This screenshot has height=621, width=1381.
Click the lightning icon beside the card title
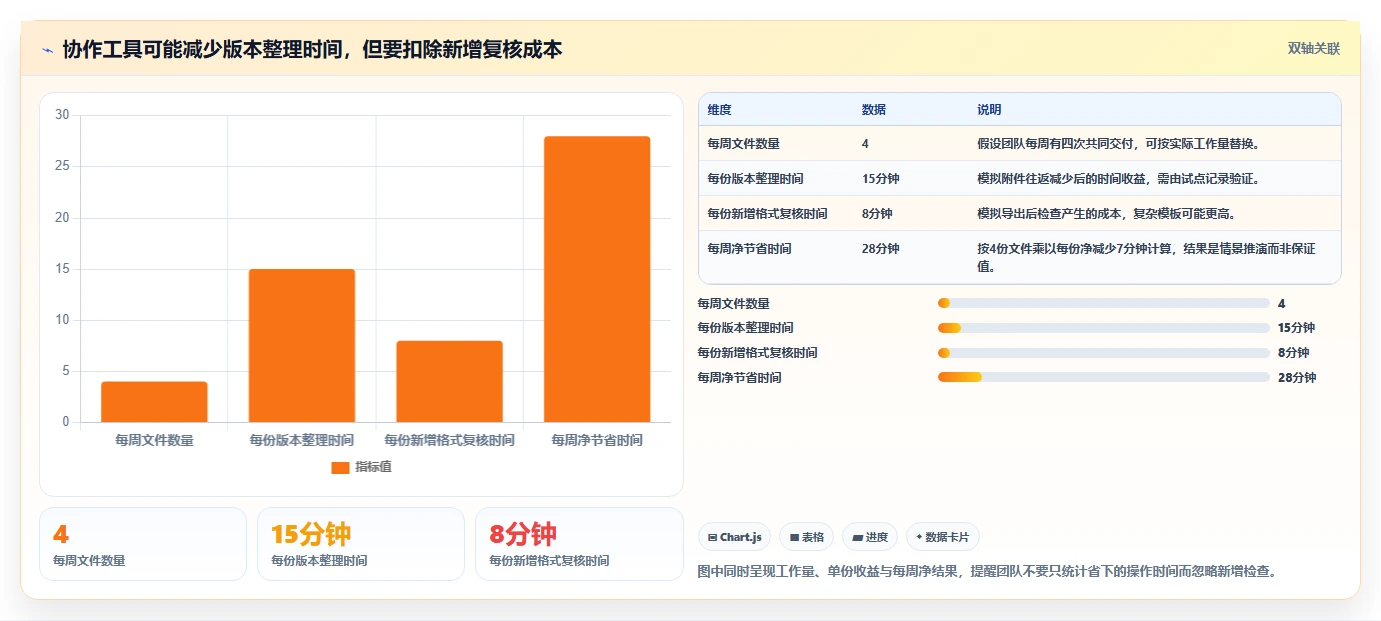pyautogui.click(x=47, y=49)
